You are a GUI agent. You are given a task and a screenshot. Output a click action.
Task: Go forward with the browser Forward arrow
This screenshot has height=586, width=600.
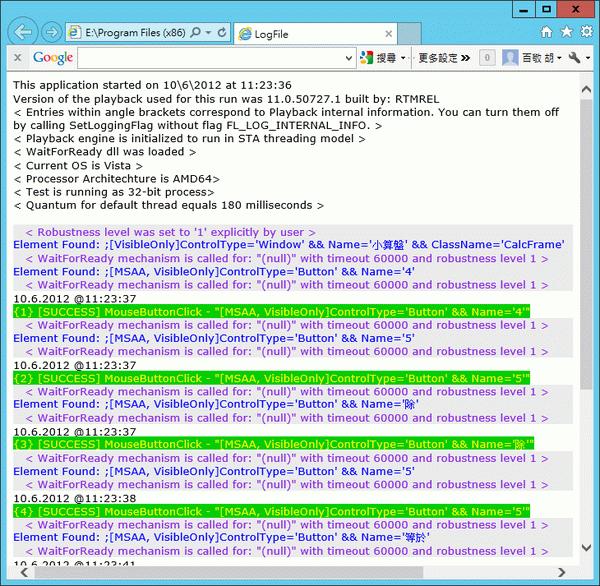51,33
